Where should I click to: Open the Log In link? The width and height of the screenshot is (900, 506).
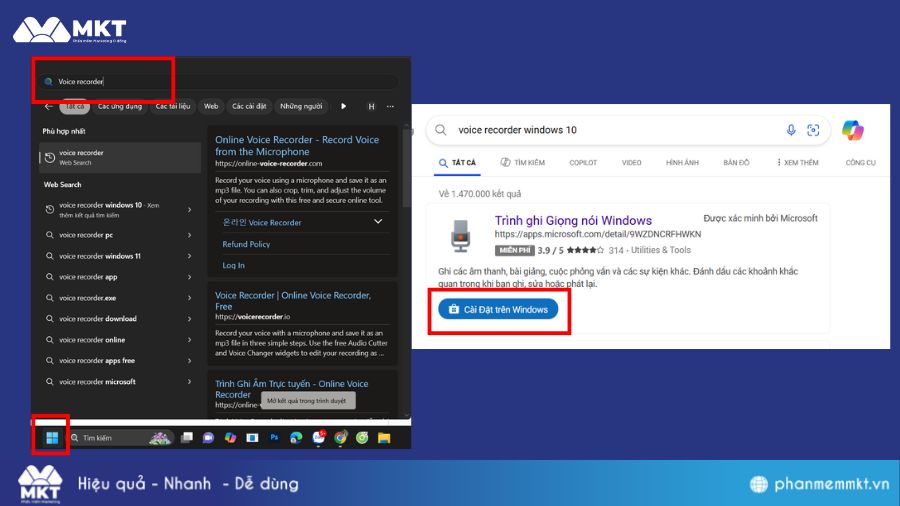(x=234, y=265)
